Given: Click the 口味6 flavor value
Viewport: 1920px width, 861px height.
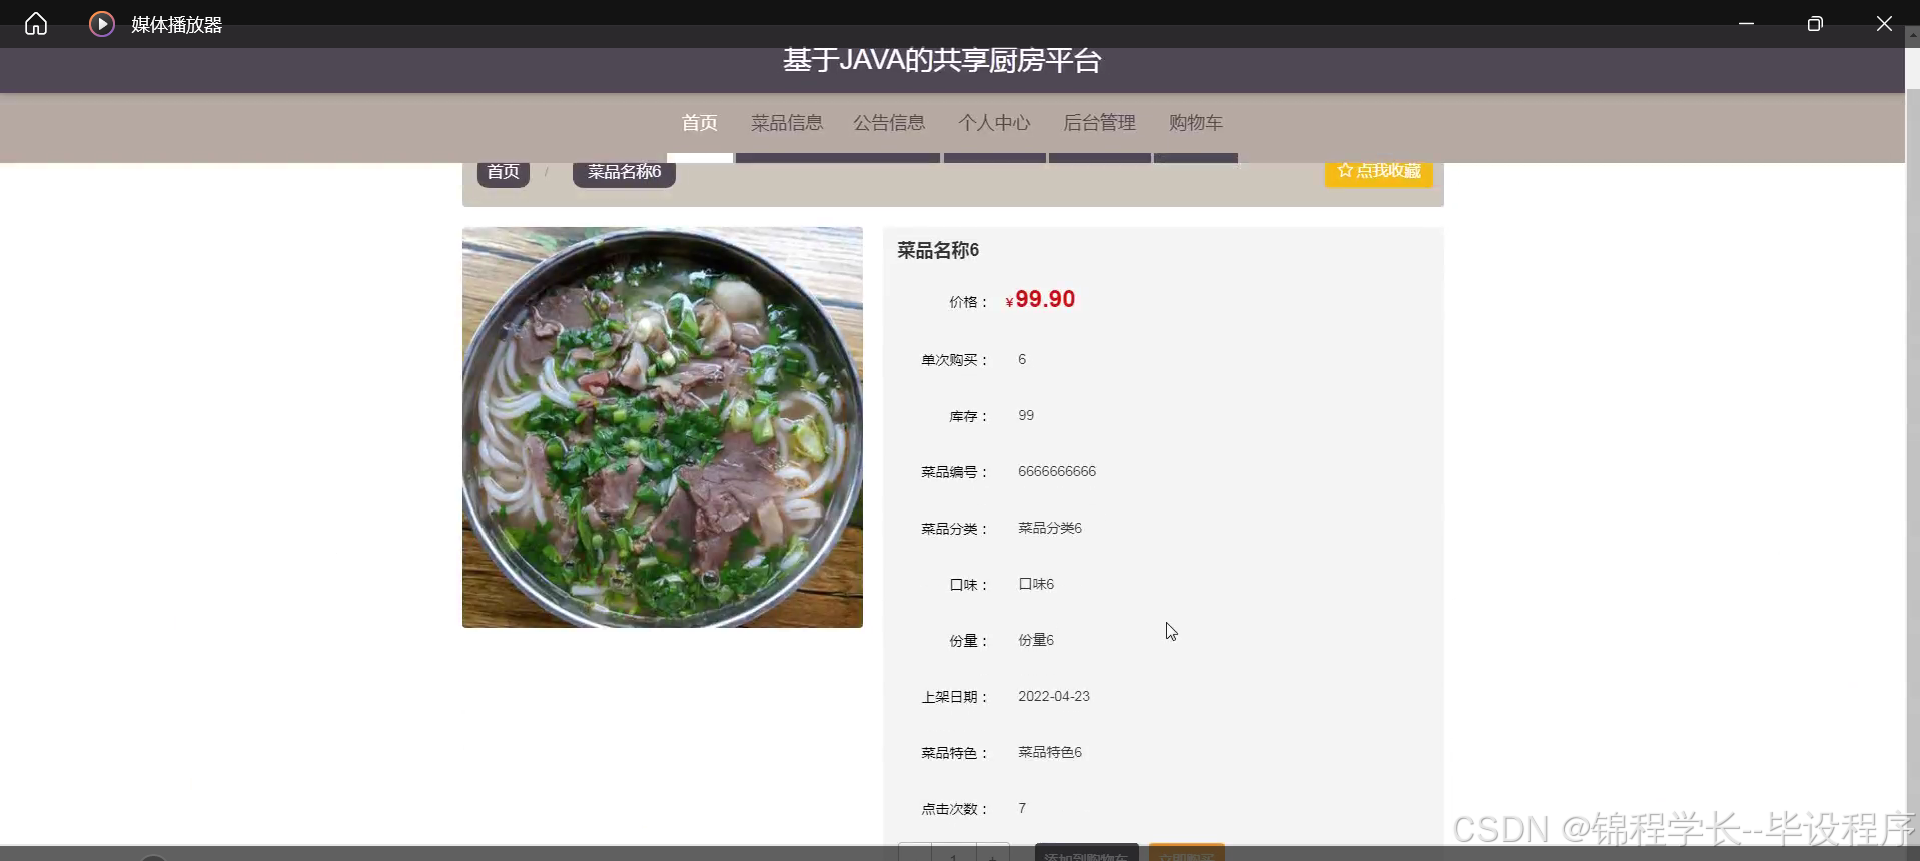Looking at the screenshot, I should 1036,584.
